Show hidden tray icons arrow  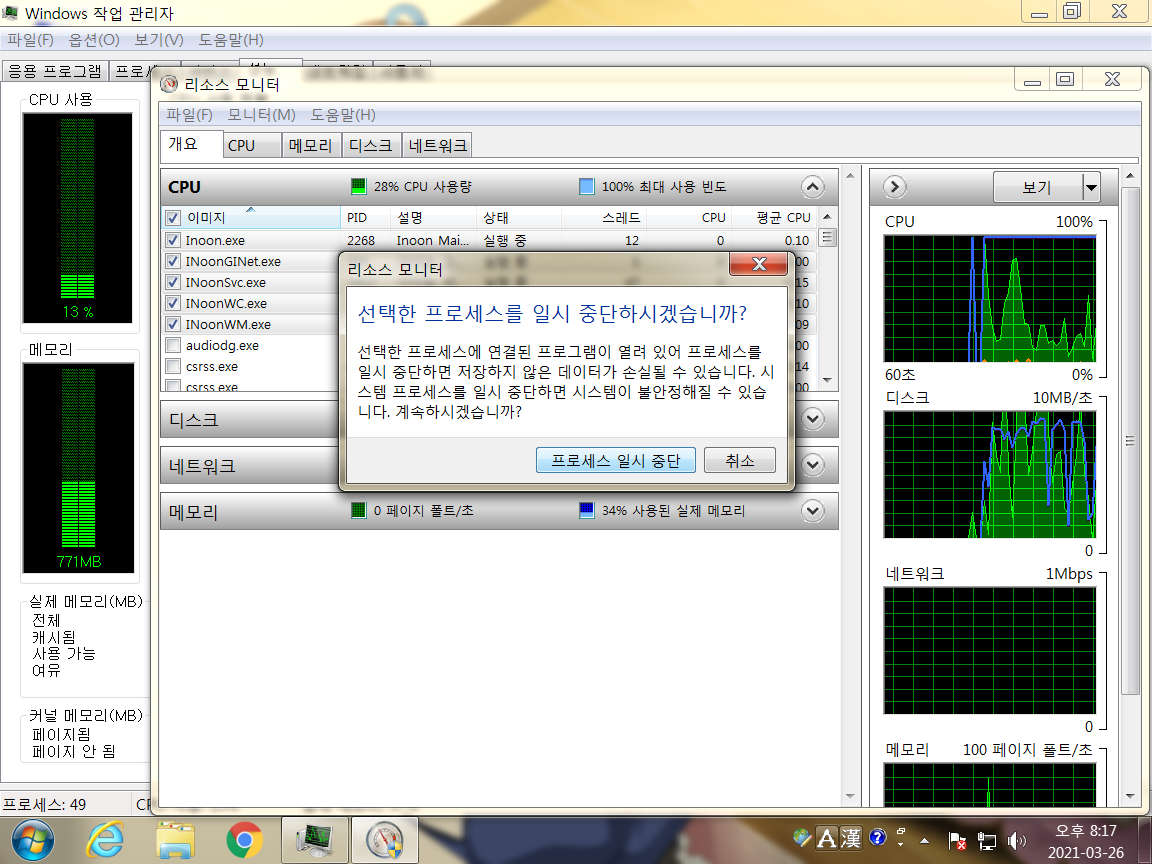[x=924, y=840]
